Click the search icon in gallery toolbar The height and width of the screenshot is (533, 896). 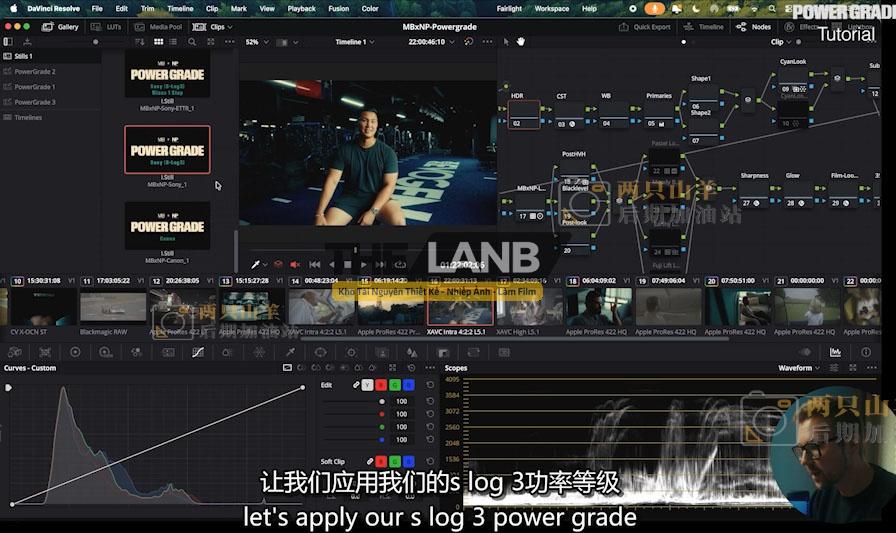tap(191, 42)
